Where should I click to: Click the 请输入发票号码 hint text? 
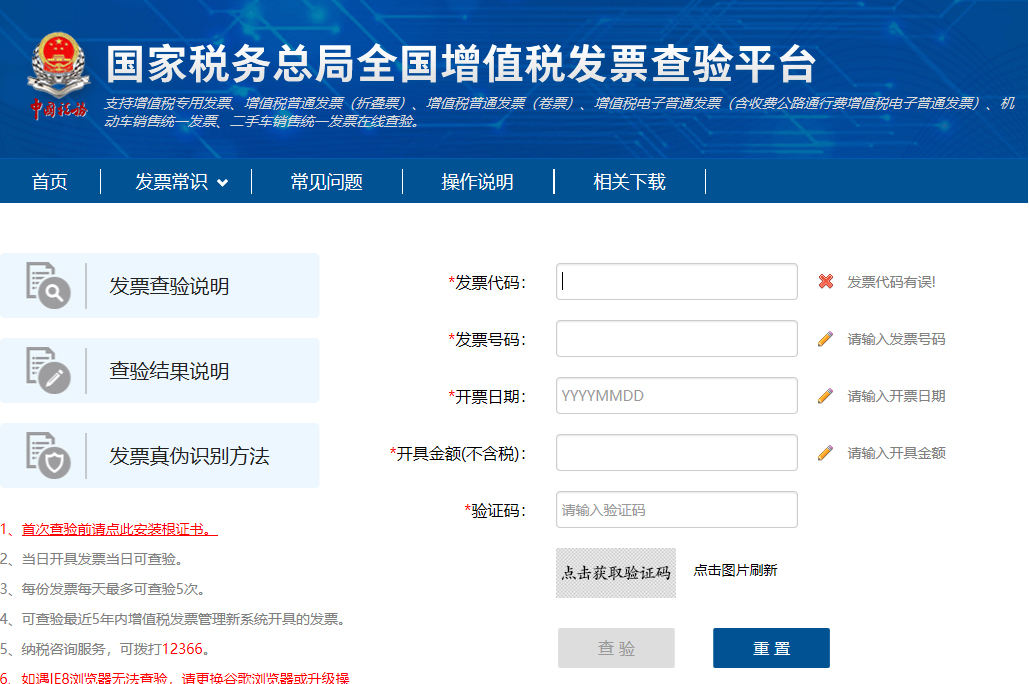pyautogui.click(x=896, y=339)
